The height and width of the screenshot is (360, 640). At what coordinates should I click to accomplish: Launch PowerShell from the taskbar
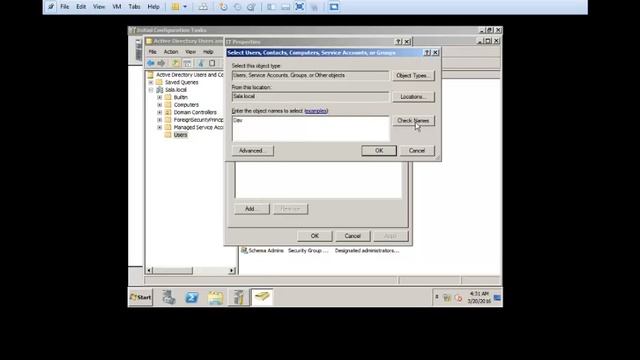[x=191, y=297]
